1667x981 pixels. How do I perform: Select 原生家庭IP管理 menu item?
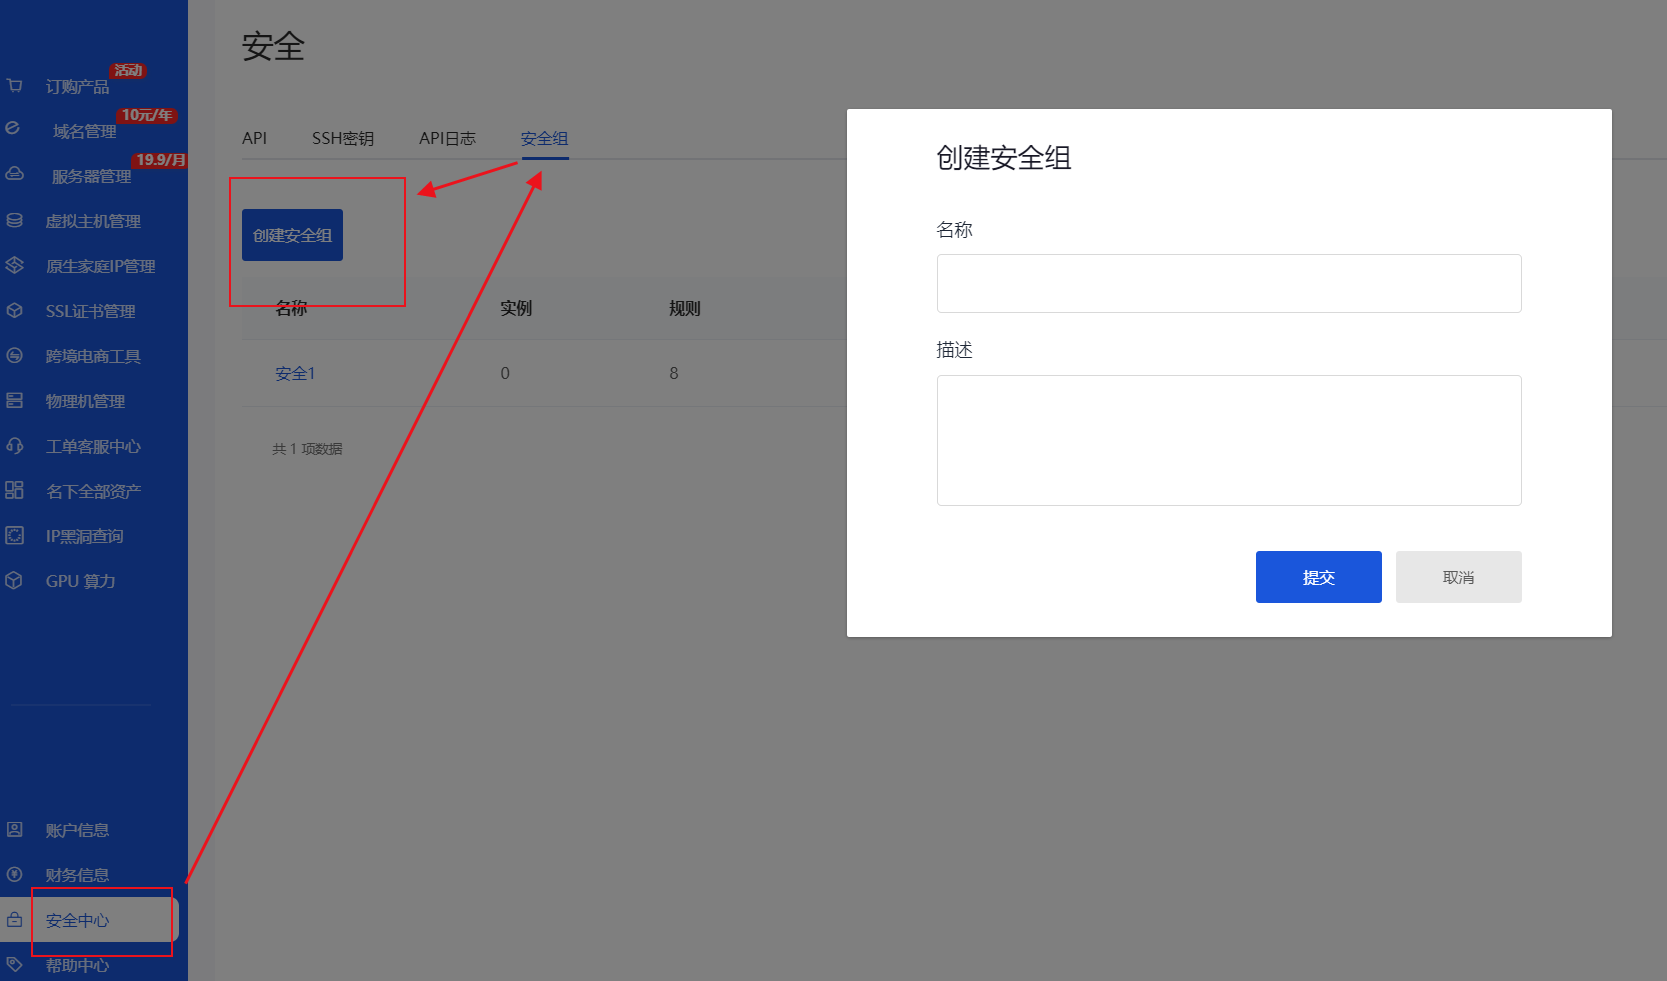coord(100,266)
